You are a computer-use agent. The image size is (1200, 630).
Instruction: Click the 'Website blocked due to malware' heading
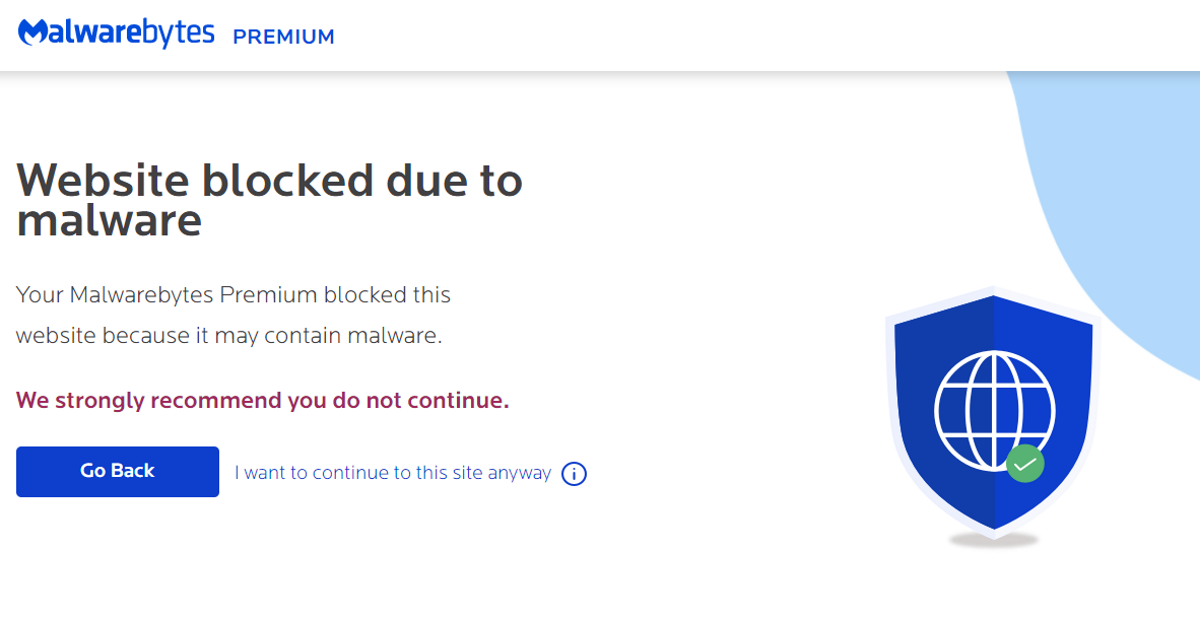(270, 200)
